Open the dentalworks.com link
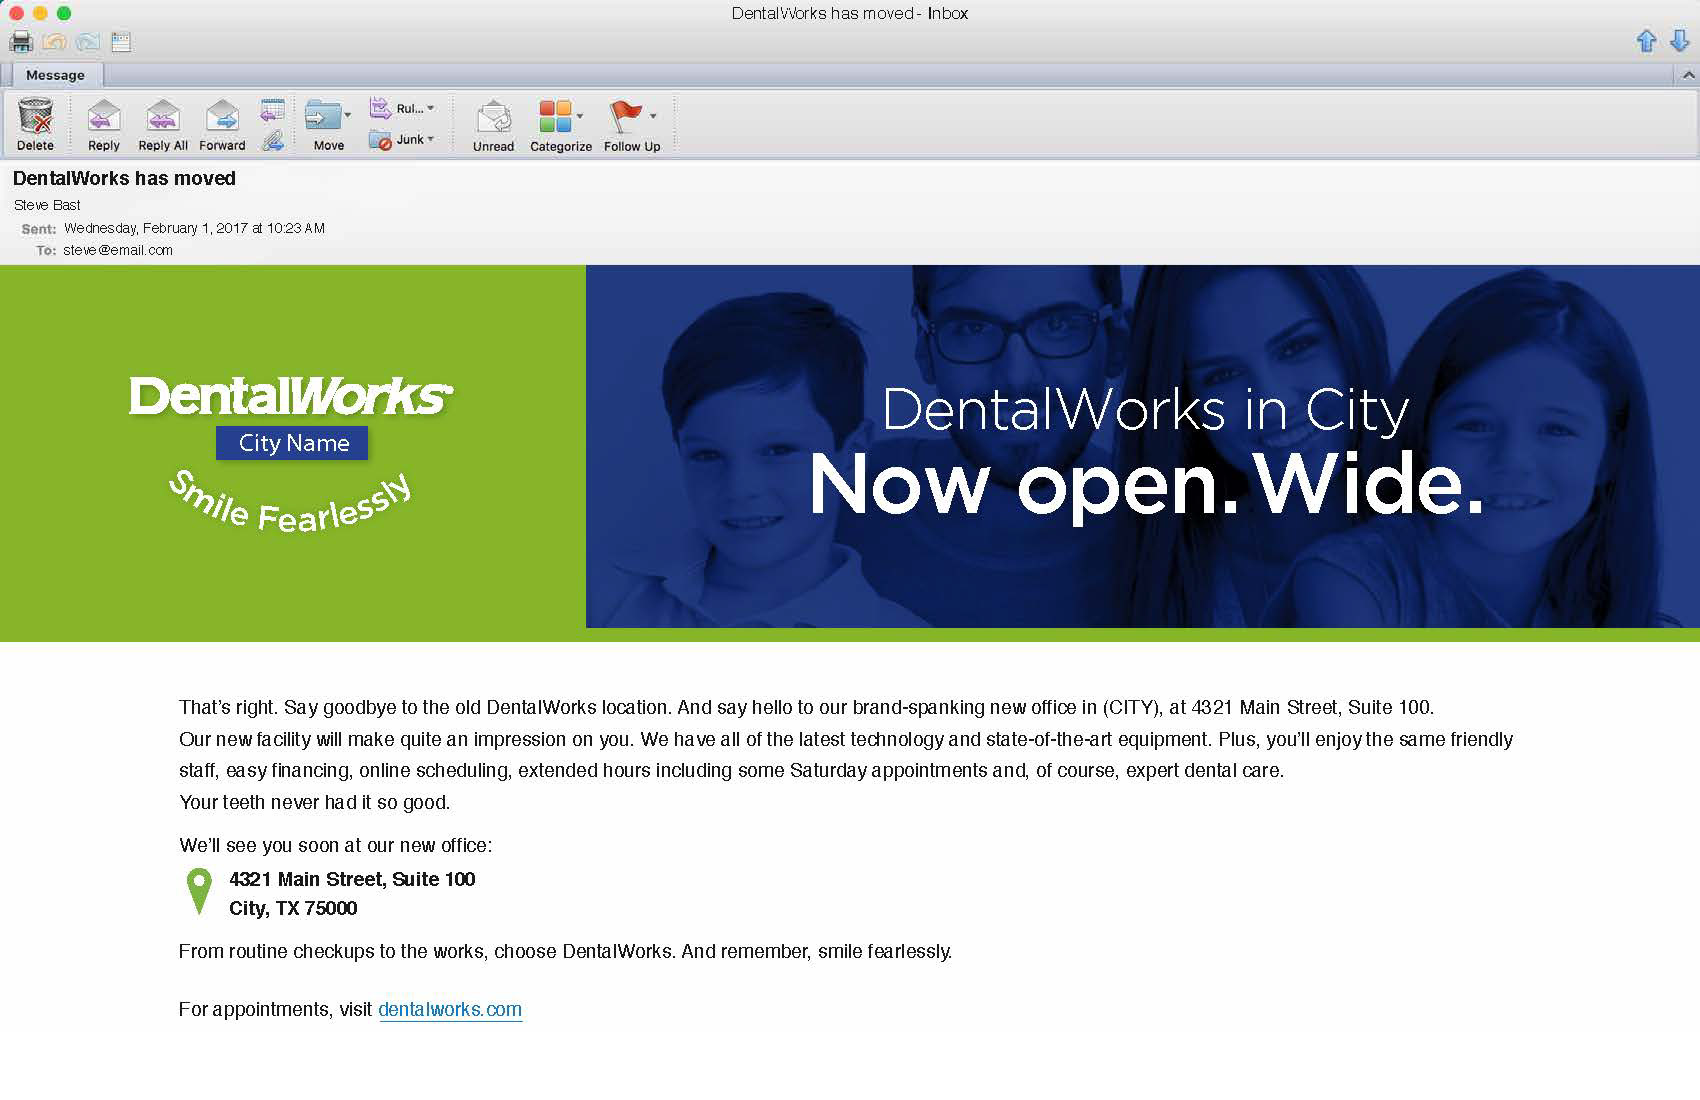 450,1009
